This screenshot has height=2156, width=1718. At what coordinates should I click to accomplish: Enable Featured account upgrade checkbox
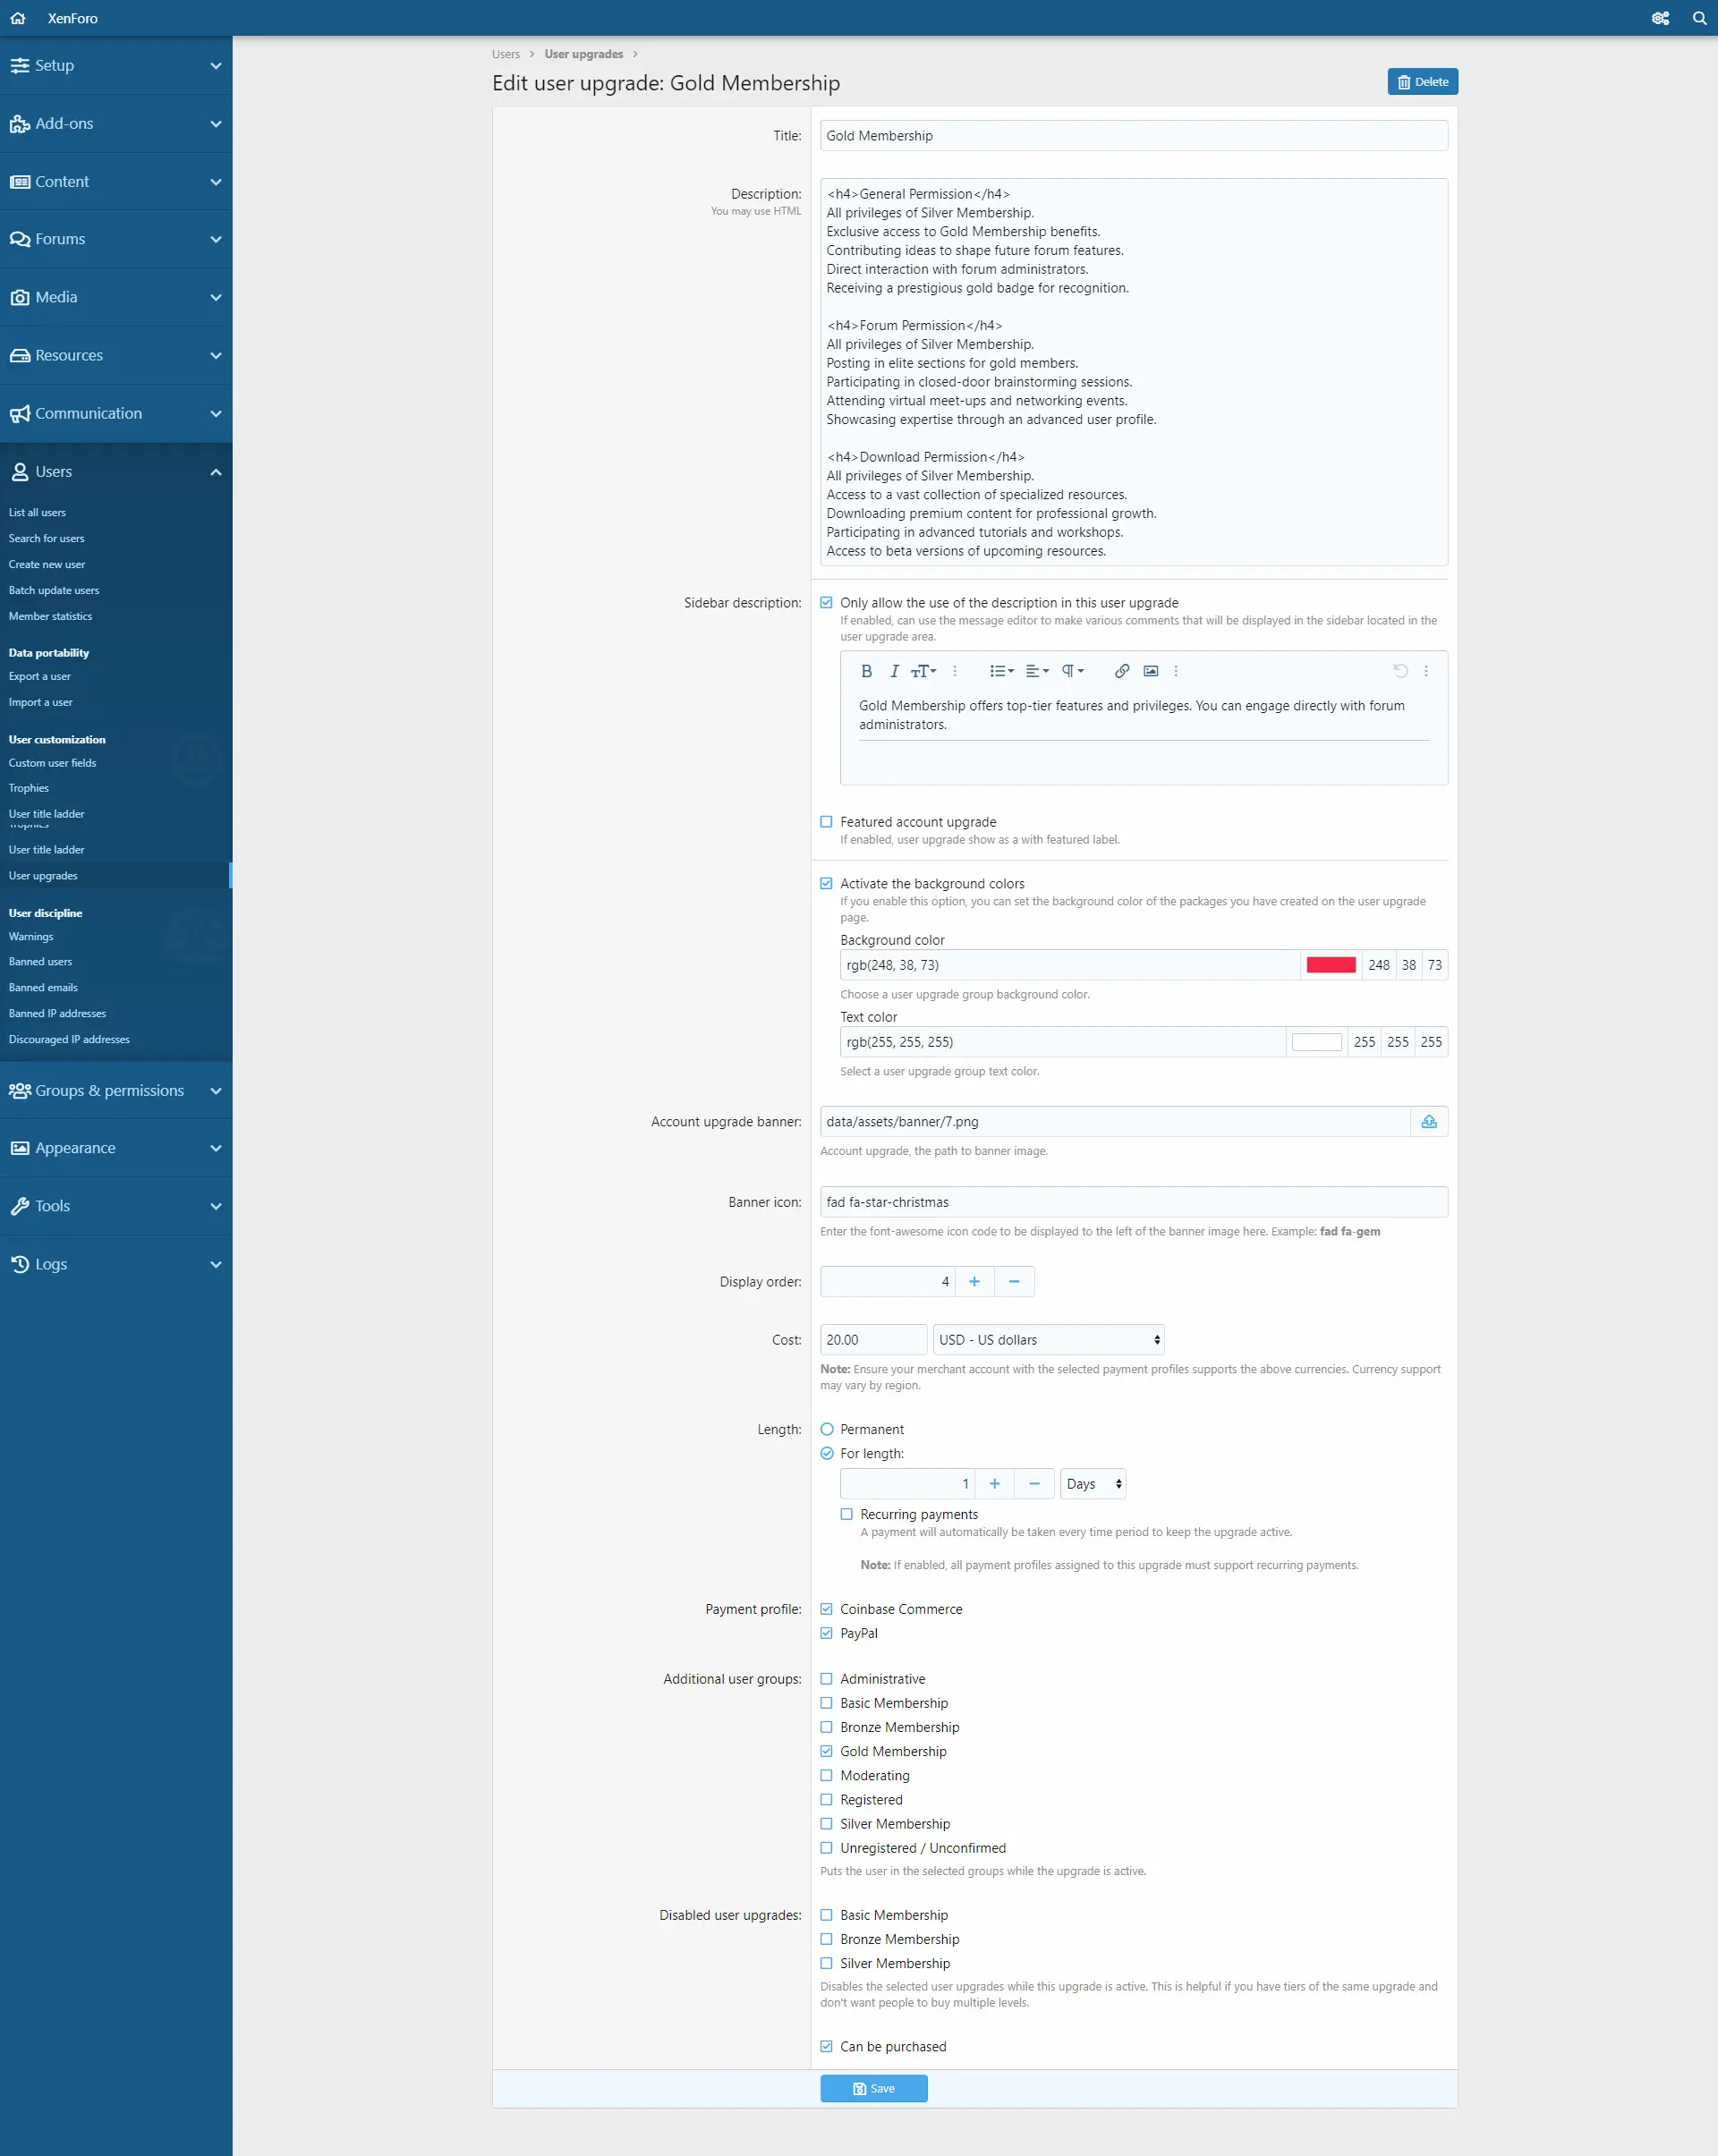826,821
